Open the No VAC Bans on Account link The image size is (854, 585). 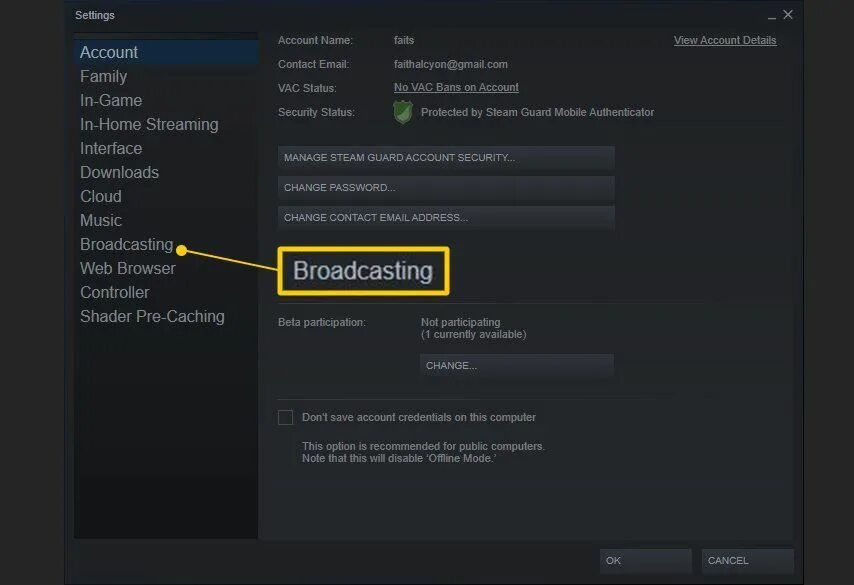456,87
